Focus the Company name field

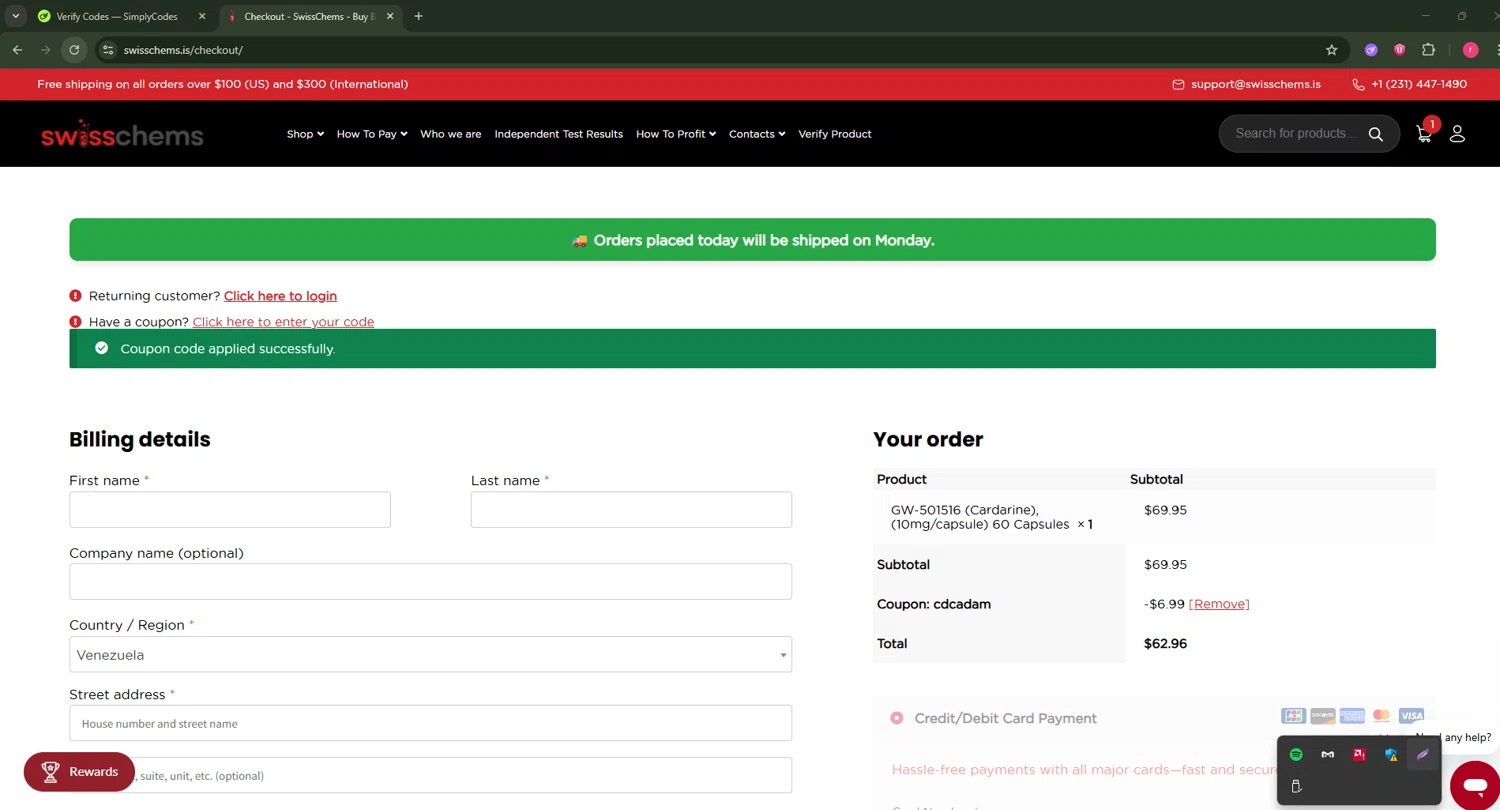coord(430,582)
